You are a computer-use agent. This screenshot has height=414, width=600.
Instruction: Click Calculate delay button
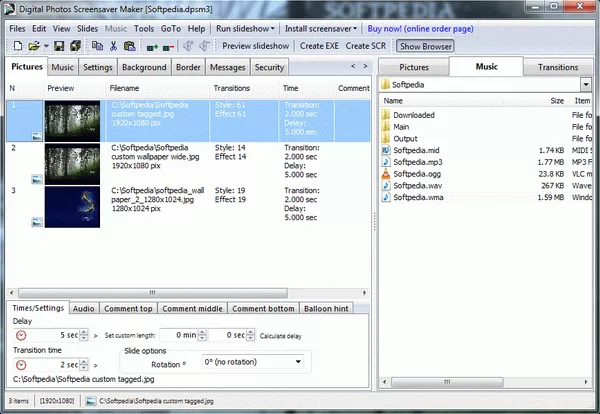pos(280,336)
